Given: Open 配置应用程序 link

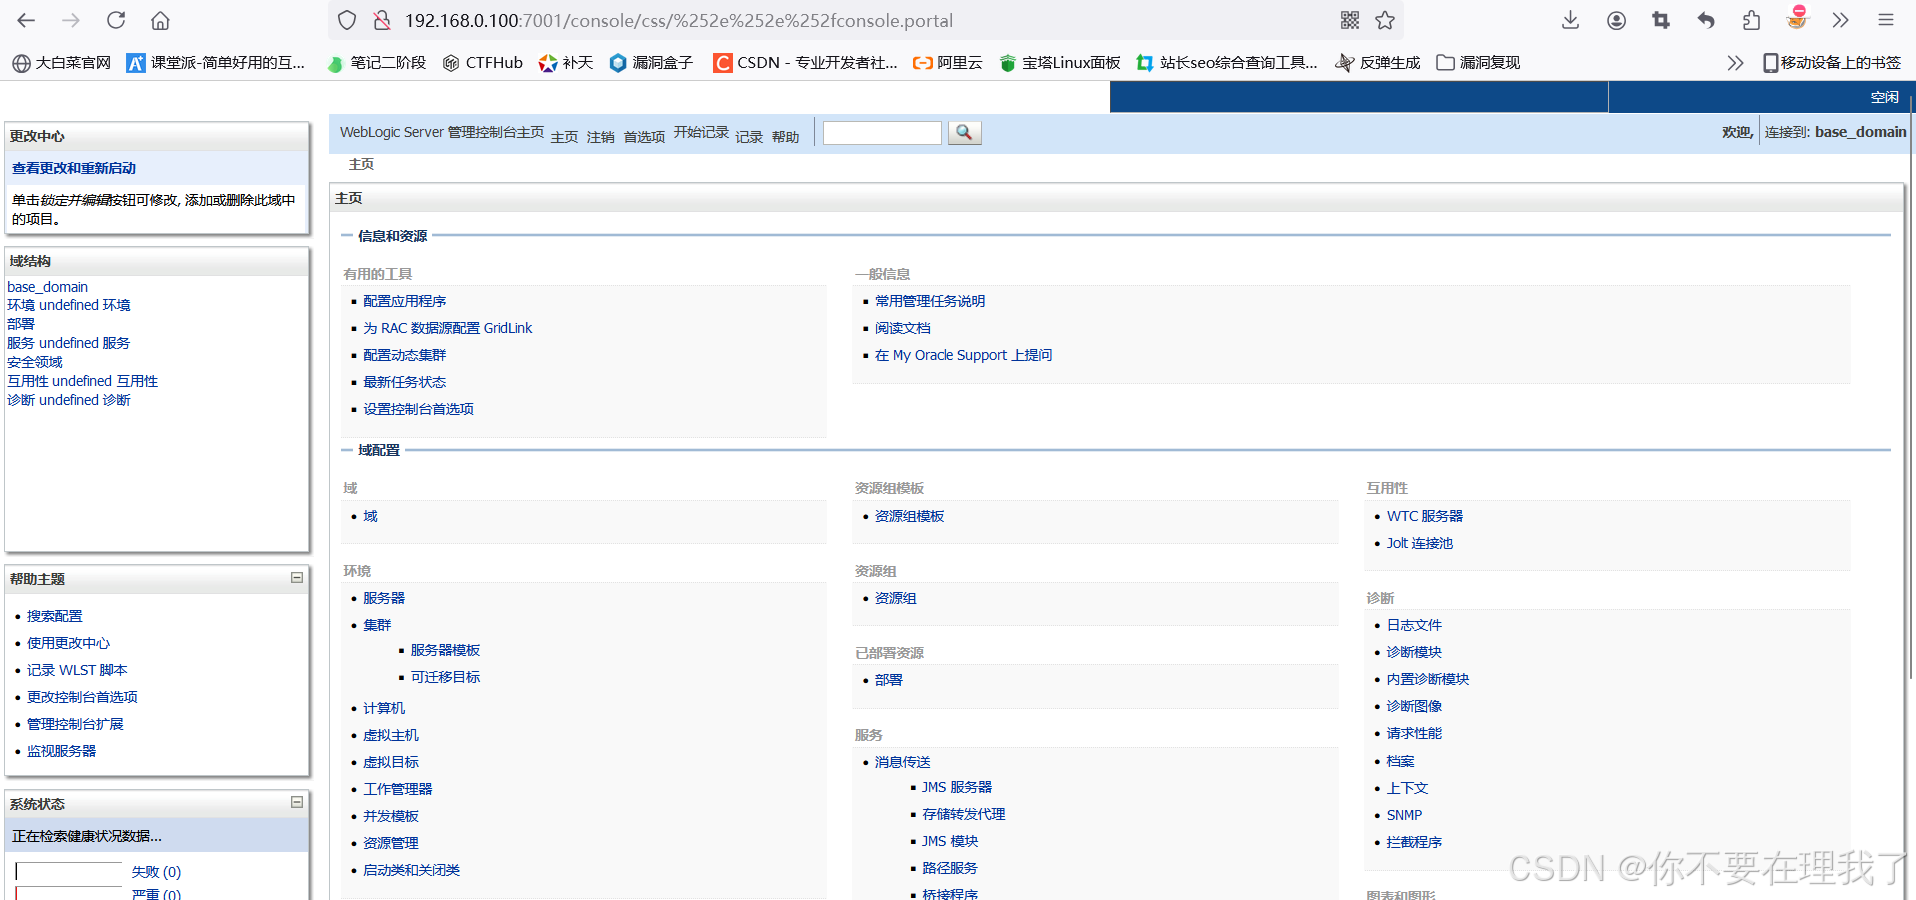Looking at the screenshot, I should (405, 301).
